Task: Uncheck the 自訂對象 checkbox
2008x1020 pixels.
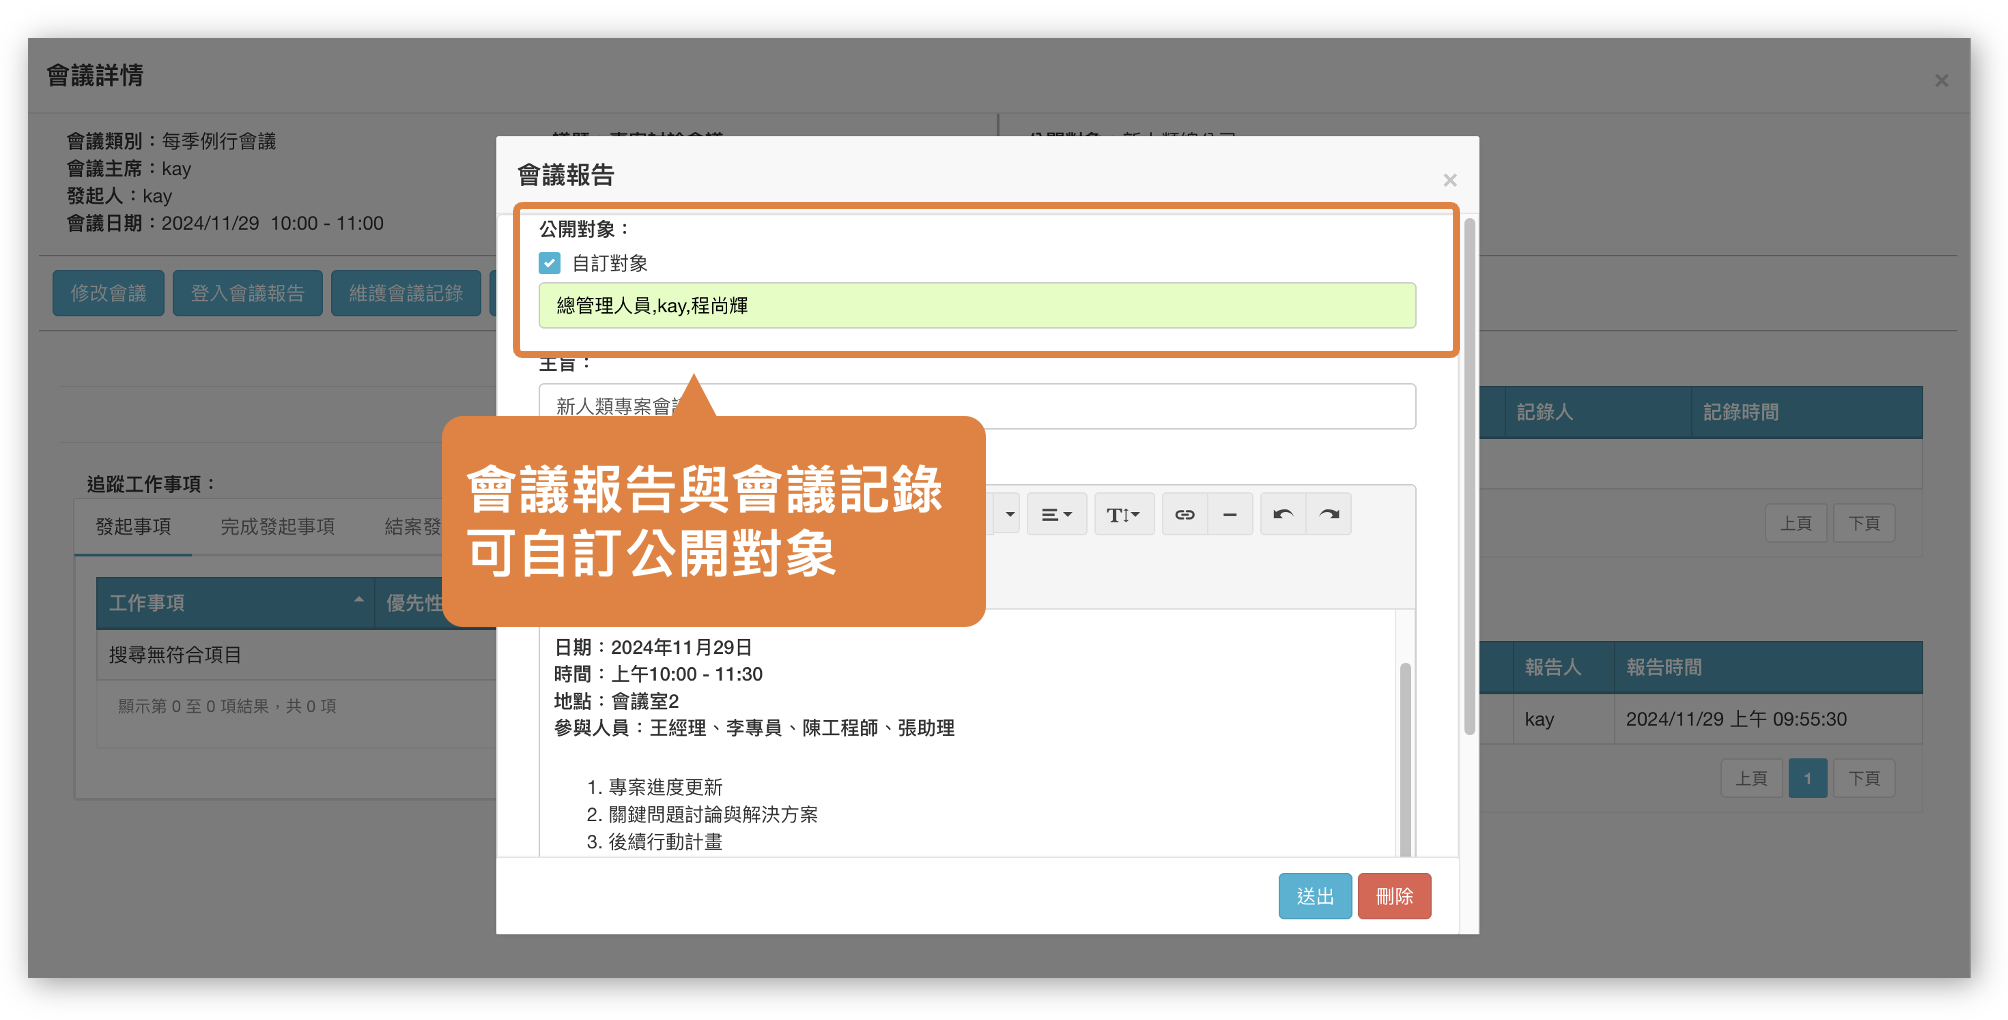Action: point(550,263)
